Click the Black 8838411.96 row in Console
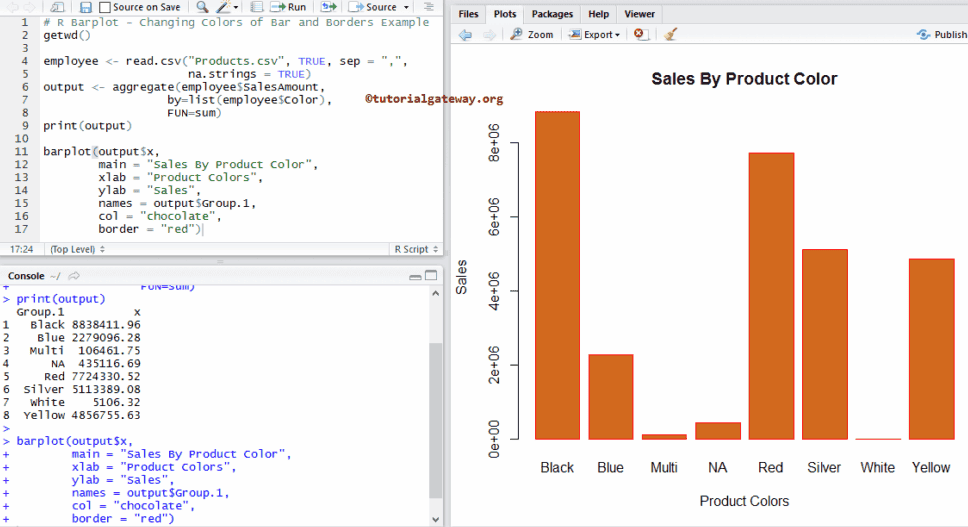Image resolution: width=968 pixels, height=527 pixels. click(72, 325)
